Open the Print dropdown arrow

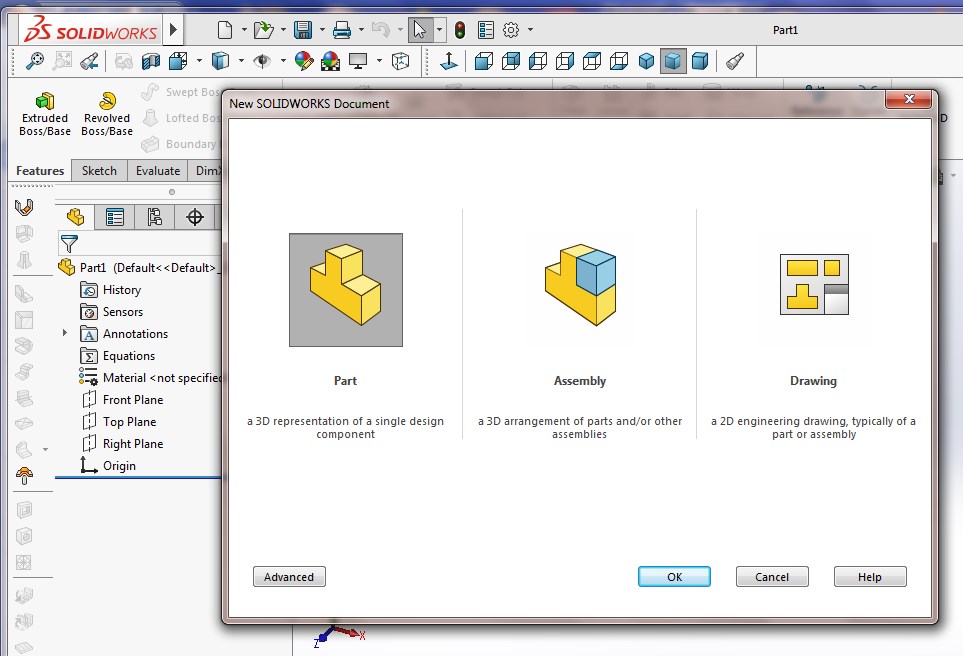(x=361, y=29)
